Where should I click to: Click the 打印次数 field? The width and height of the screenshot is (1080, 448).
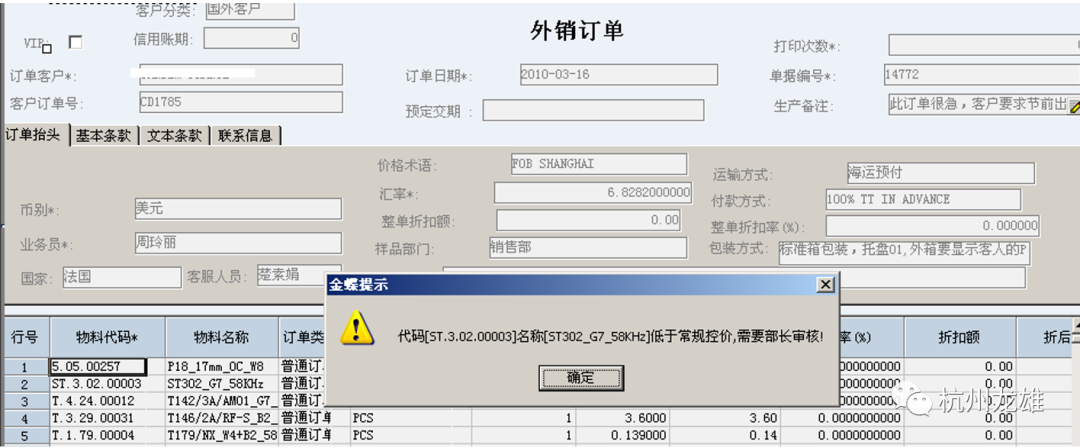(x=984, y=45)
